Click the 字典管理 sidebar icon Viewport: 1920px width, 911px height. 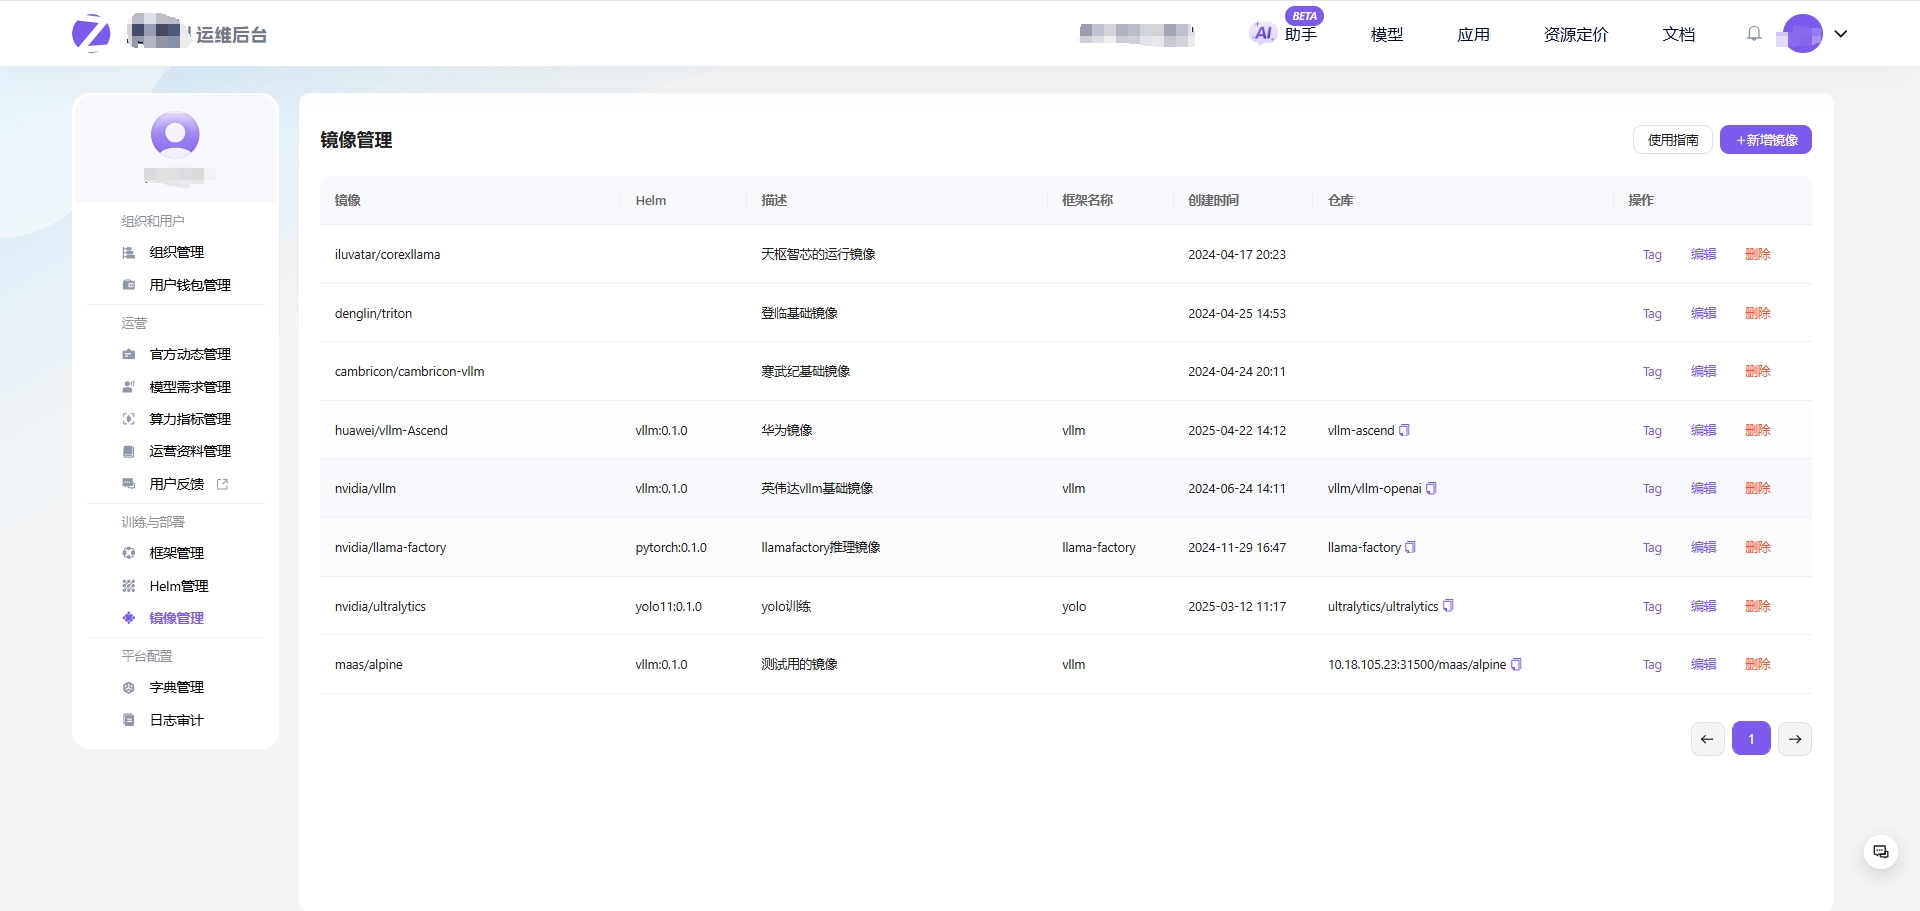click(x=129, y=688)
